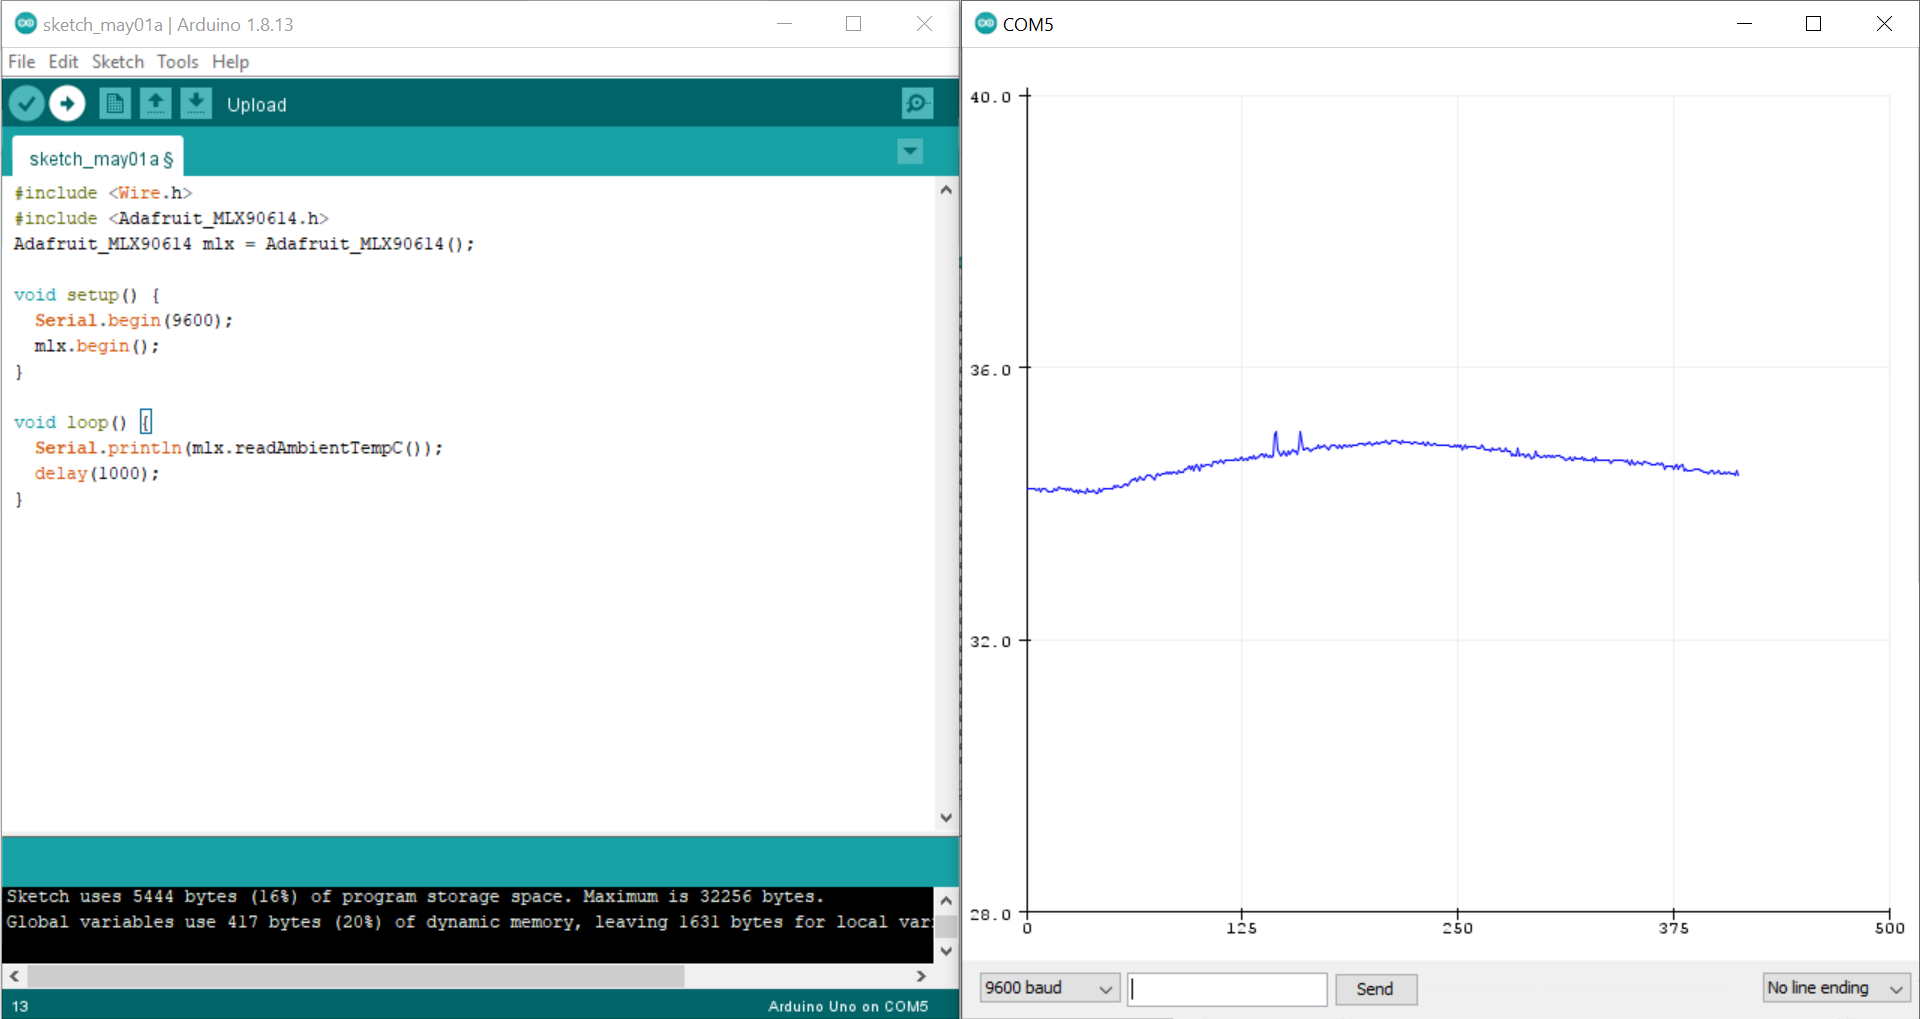Maximize the COM5 plotter window

click(x=1813, y=24)
